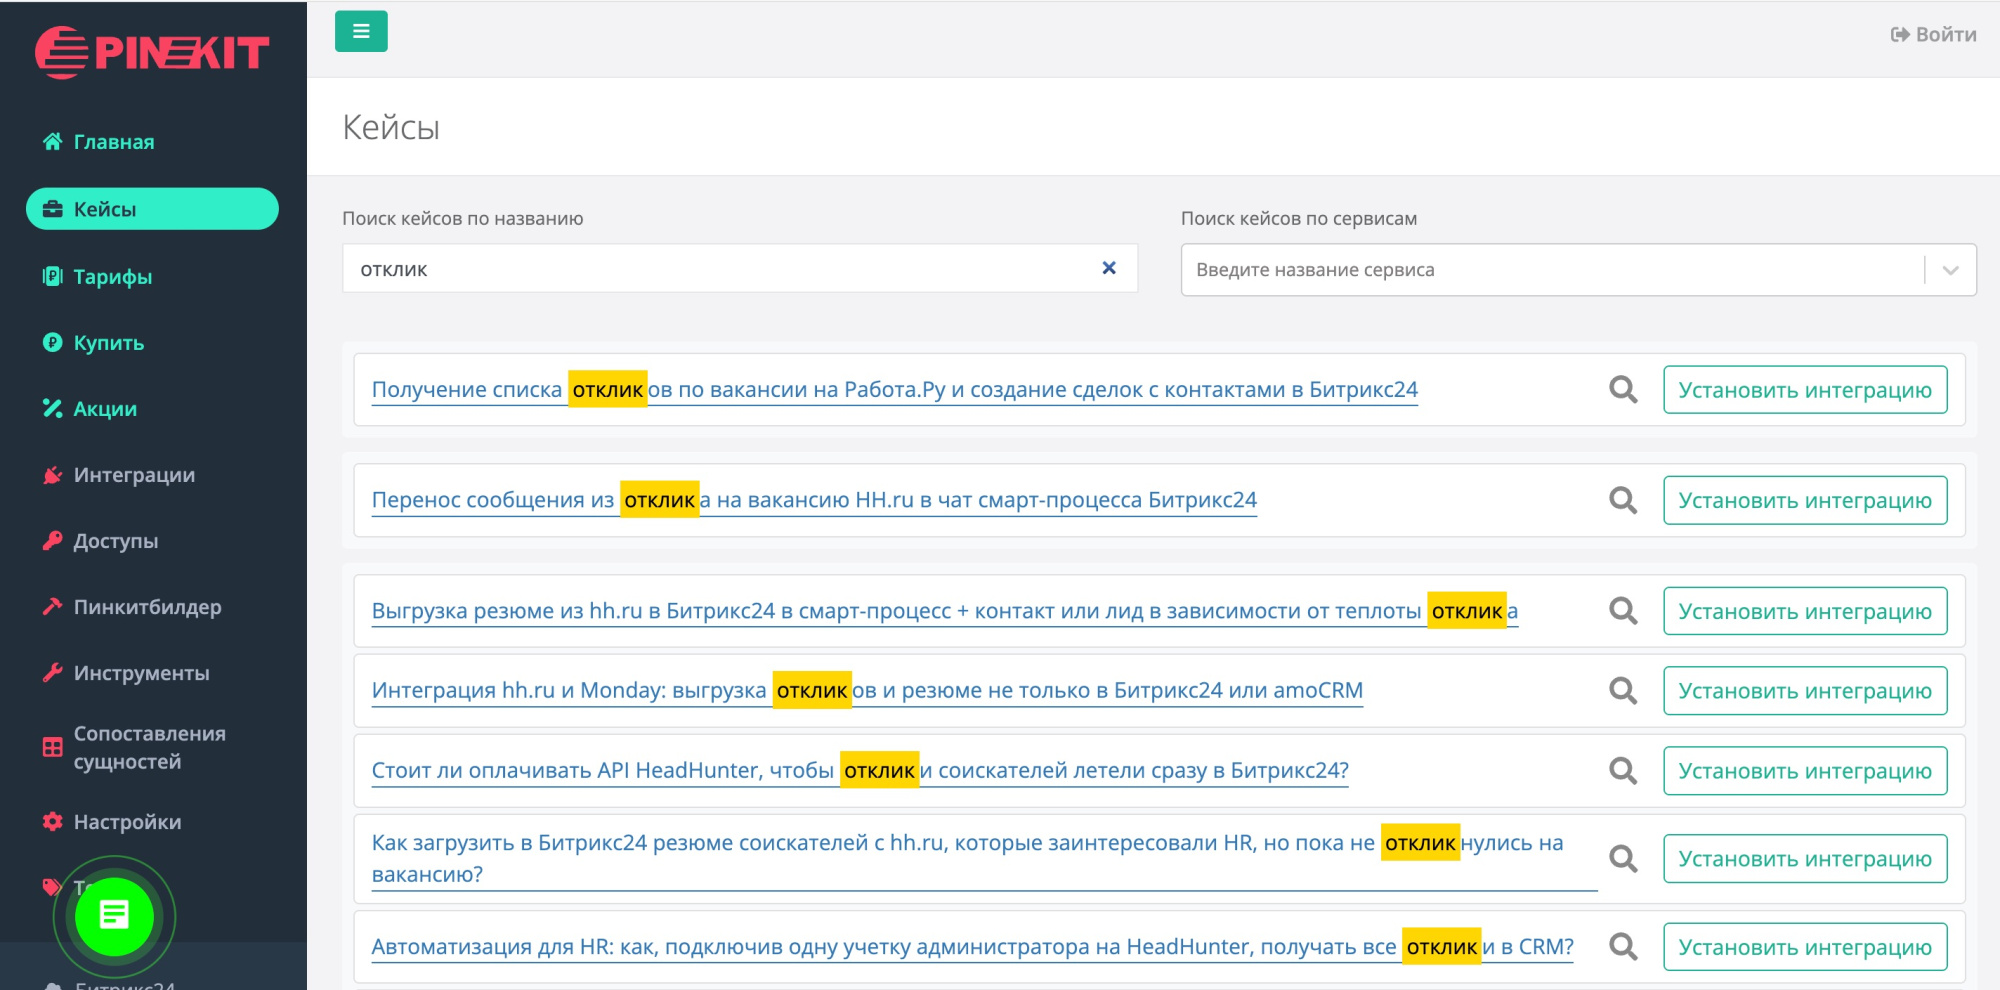Screen dimensions: 2000x990
Task: Click the gear icon next to Настройки
Action: (x=52, y=822)
